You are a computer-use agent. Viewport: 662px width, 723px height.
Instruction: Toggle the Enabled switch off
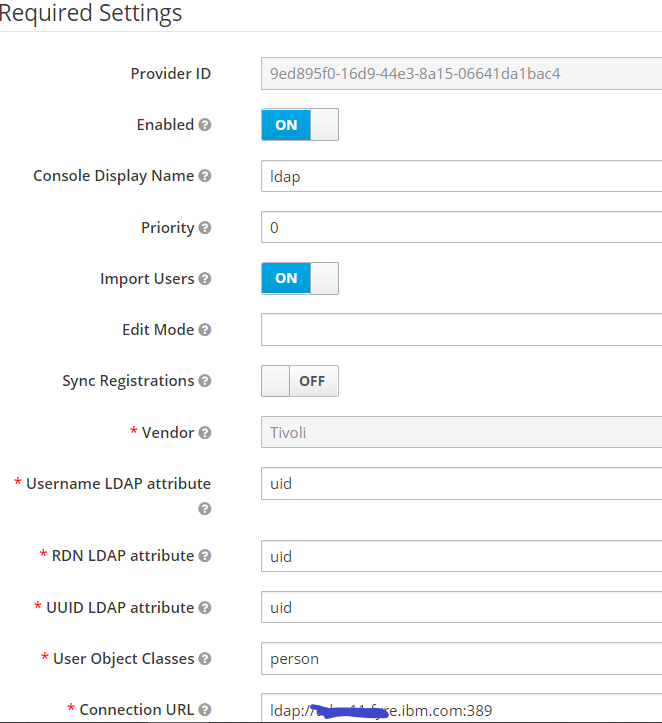tap(300, 124)
